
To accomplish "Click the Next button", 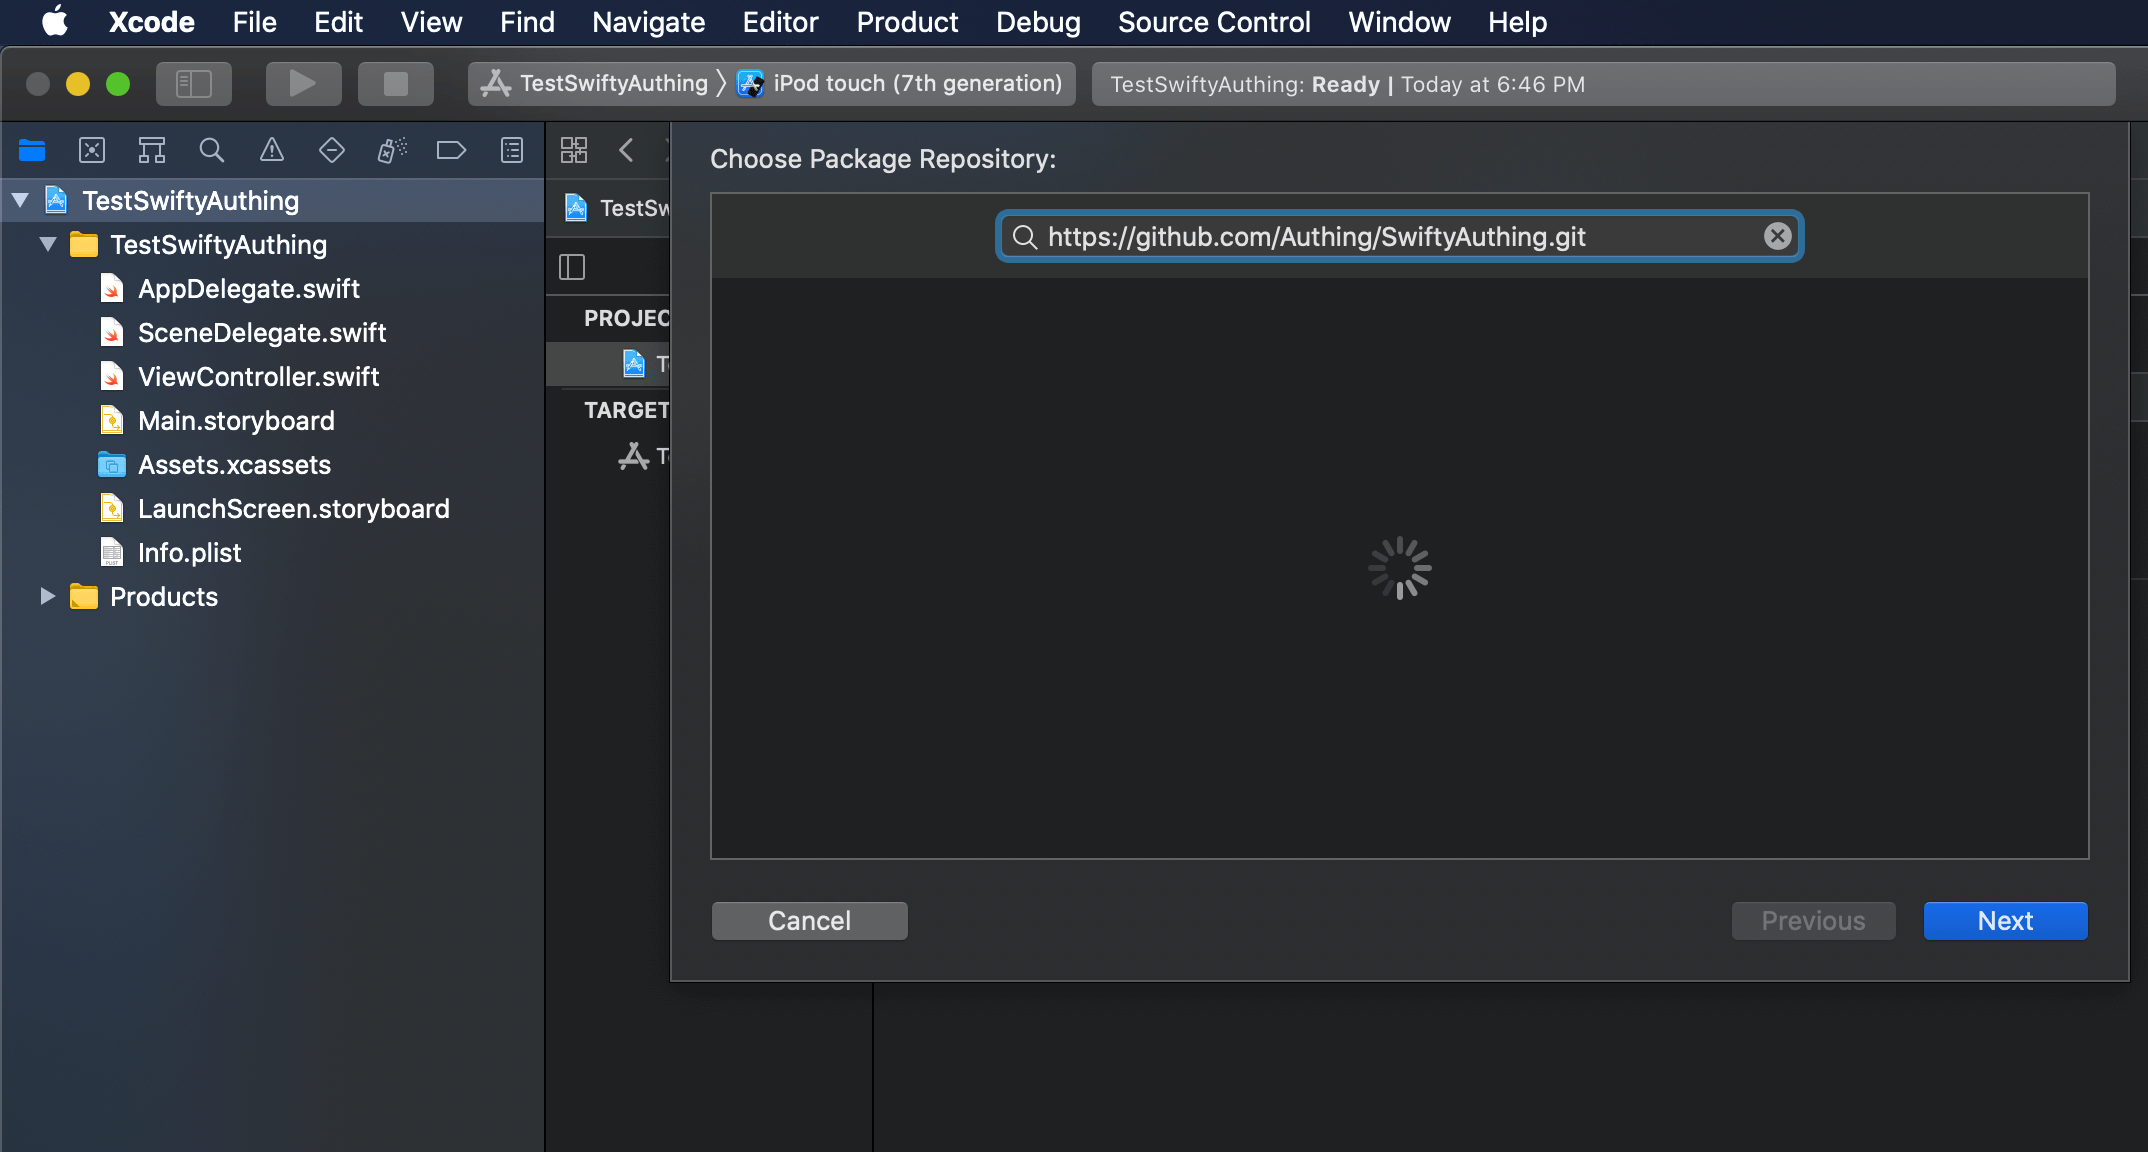I will pyautogui.click(x=2004, y=921).
